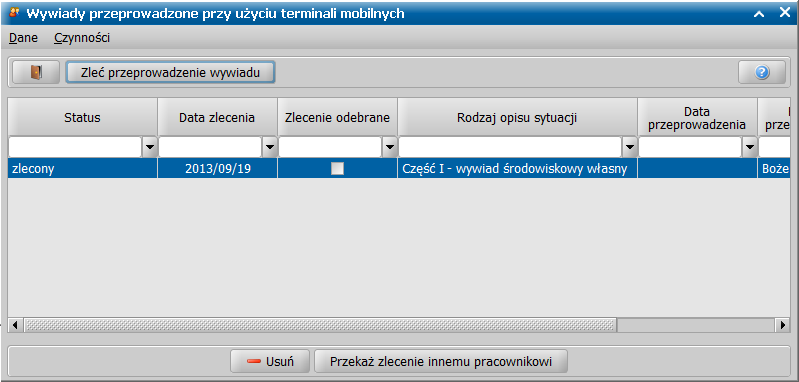
Task: Sort by the Data zlecenia column header
Action: click(217, 118)
